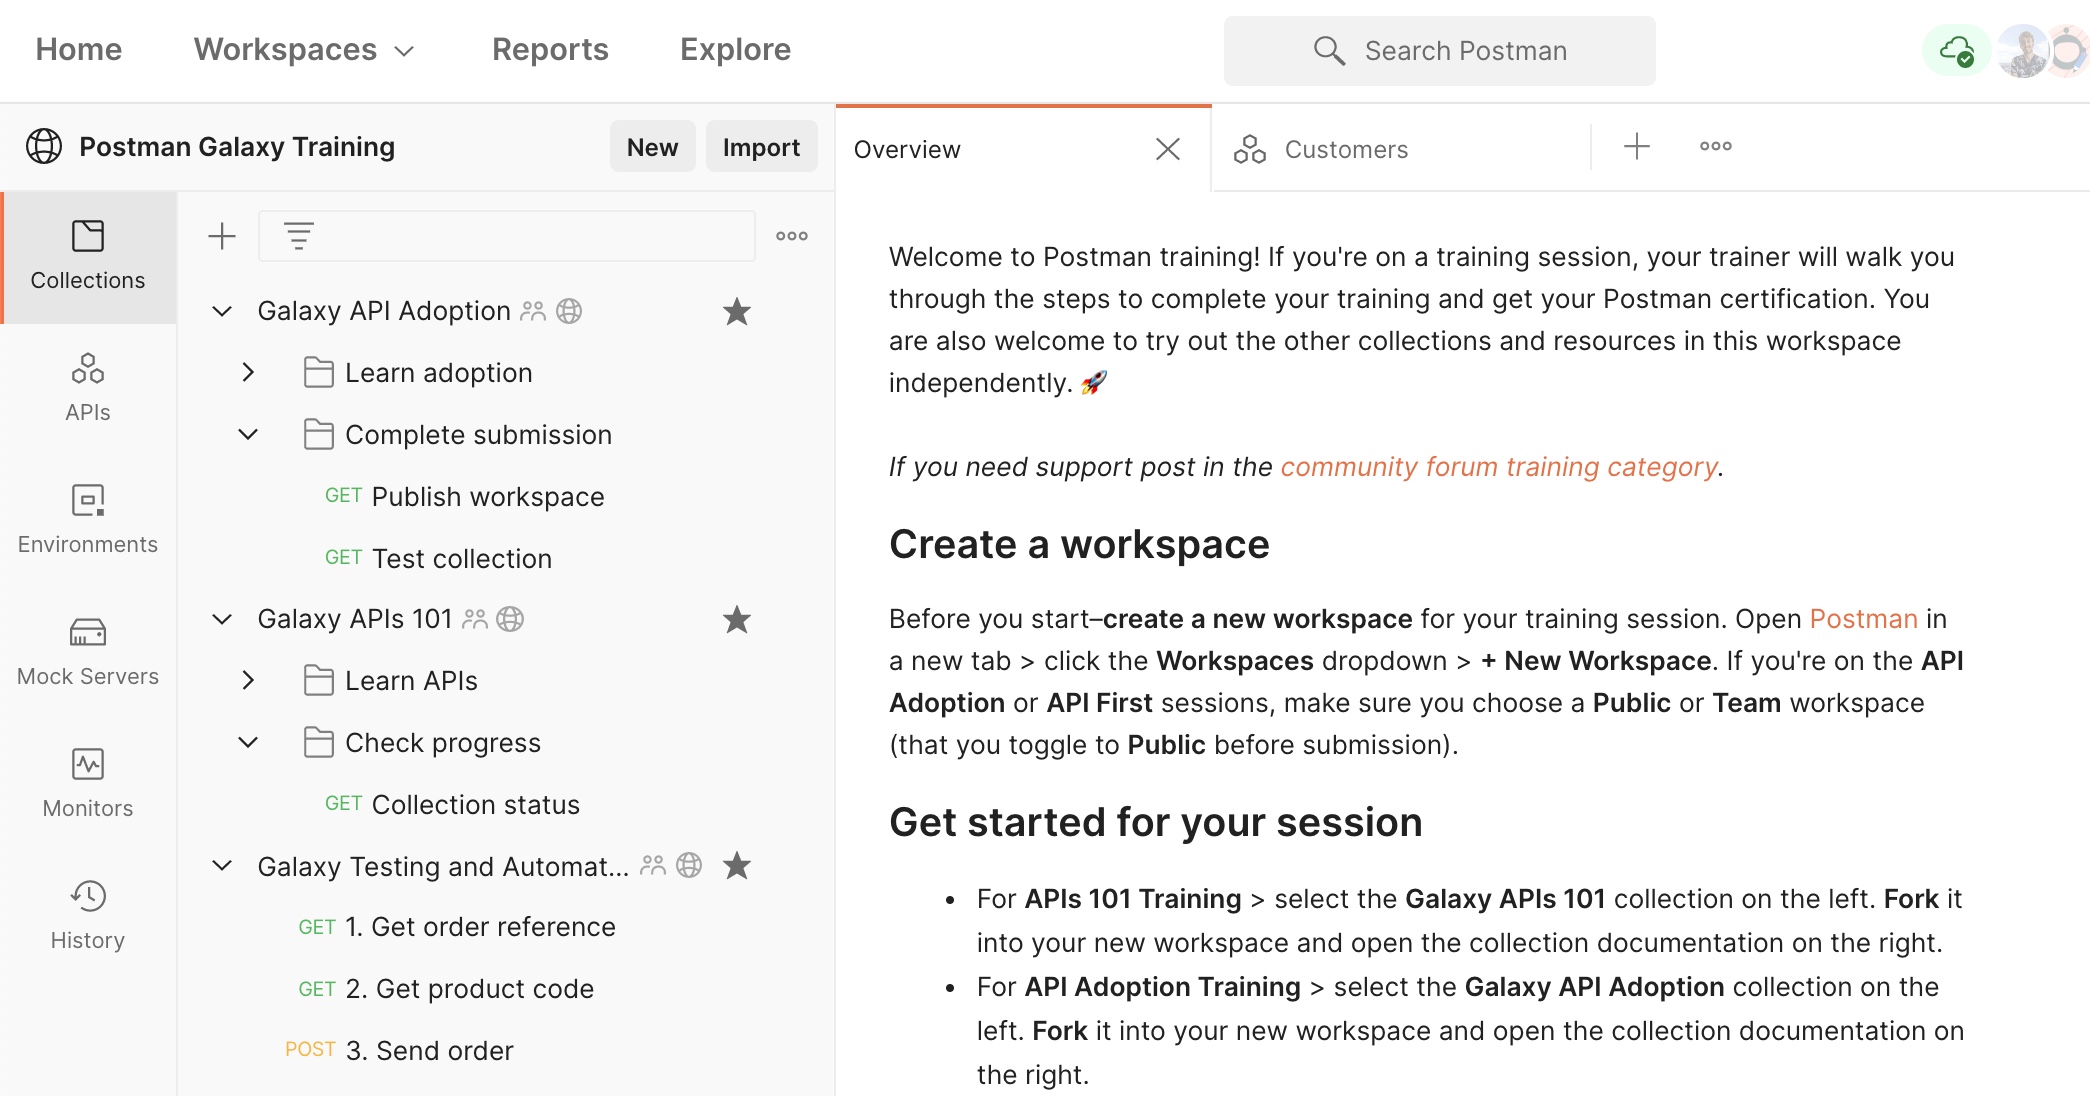Select the Galaxy APIs 101 collection name

355,619
